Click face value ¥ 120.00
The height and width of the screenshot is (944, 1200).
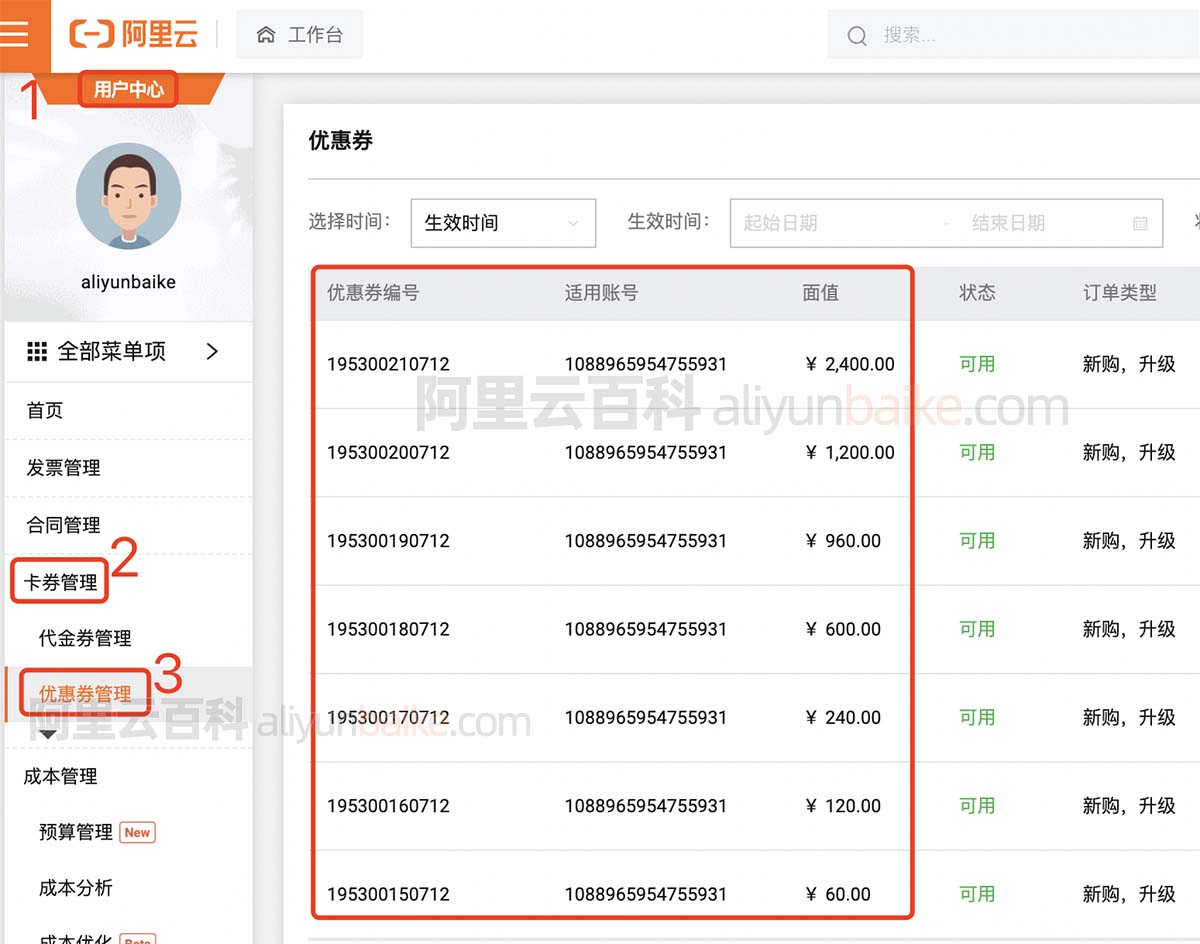click(842, 806)
